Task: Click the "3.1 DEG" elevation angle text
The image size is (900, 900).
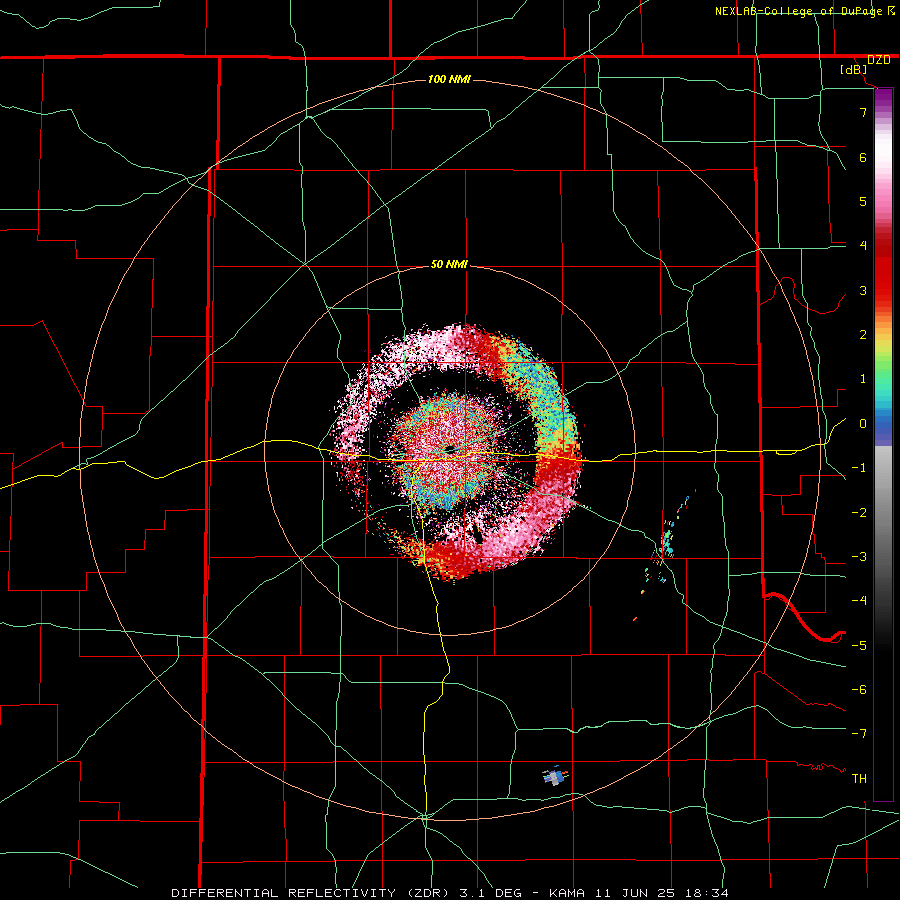Action: point(490,893)
